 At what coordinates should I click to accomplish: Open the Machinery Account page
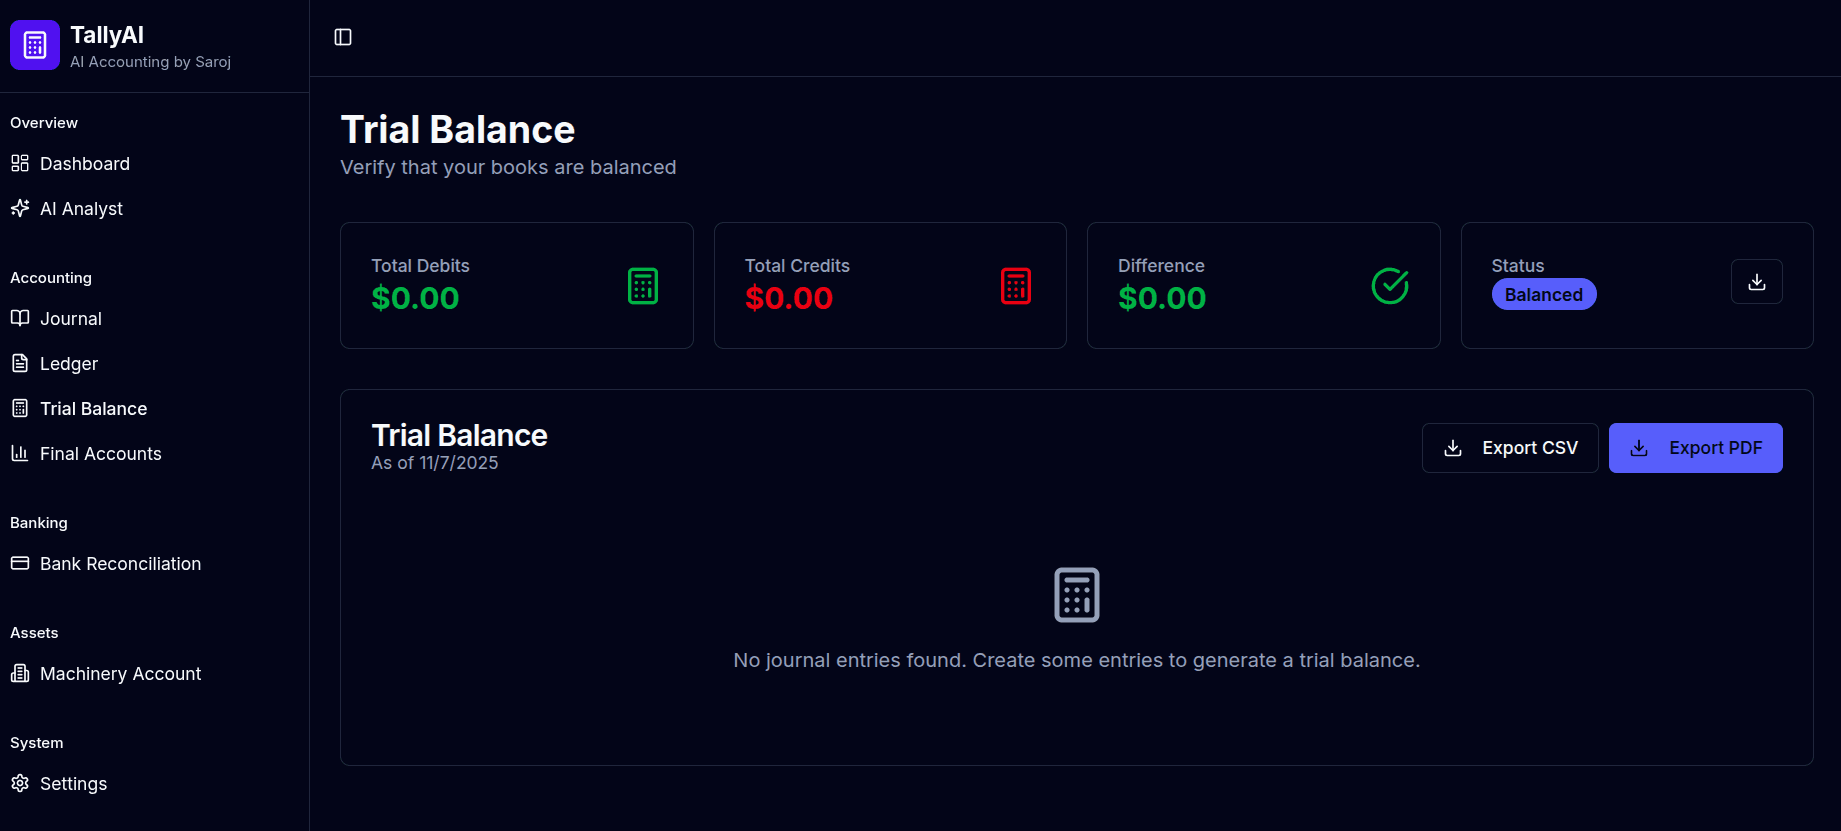(x=120, y=674)
